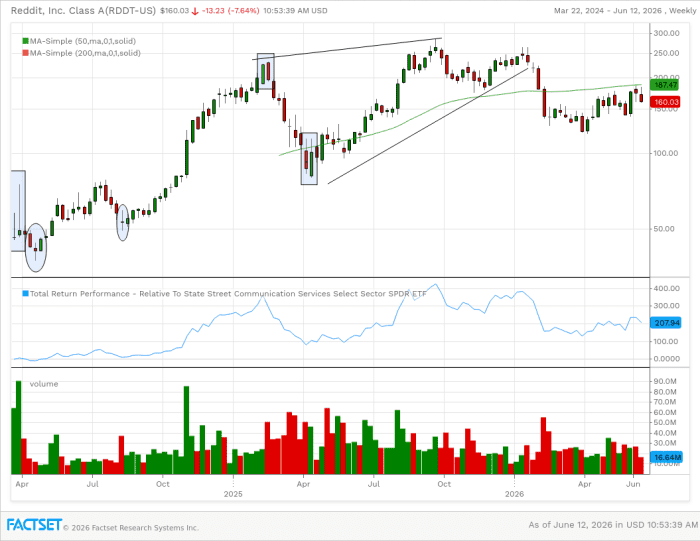
Task: Click the 100.00 price axis label on price chart
Action: [666, 154]
